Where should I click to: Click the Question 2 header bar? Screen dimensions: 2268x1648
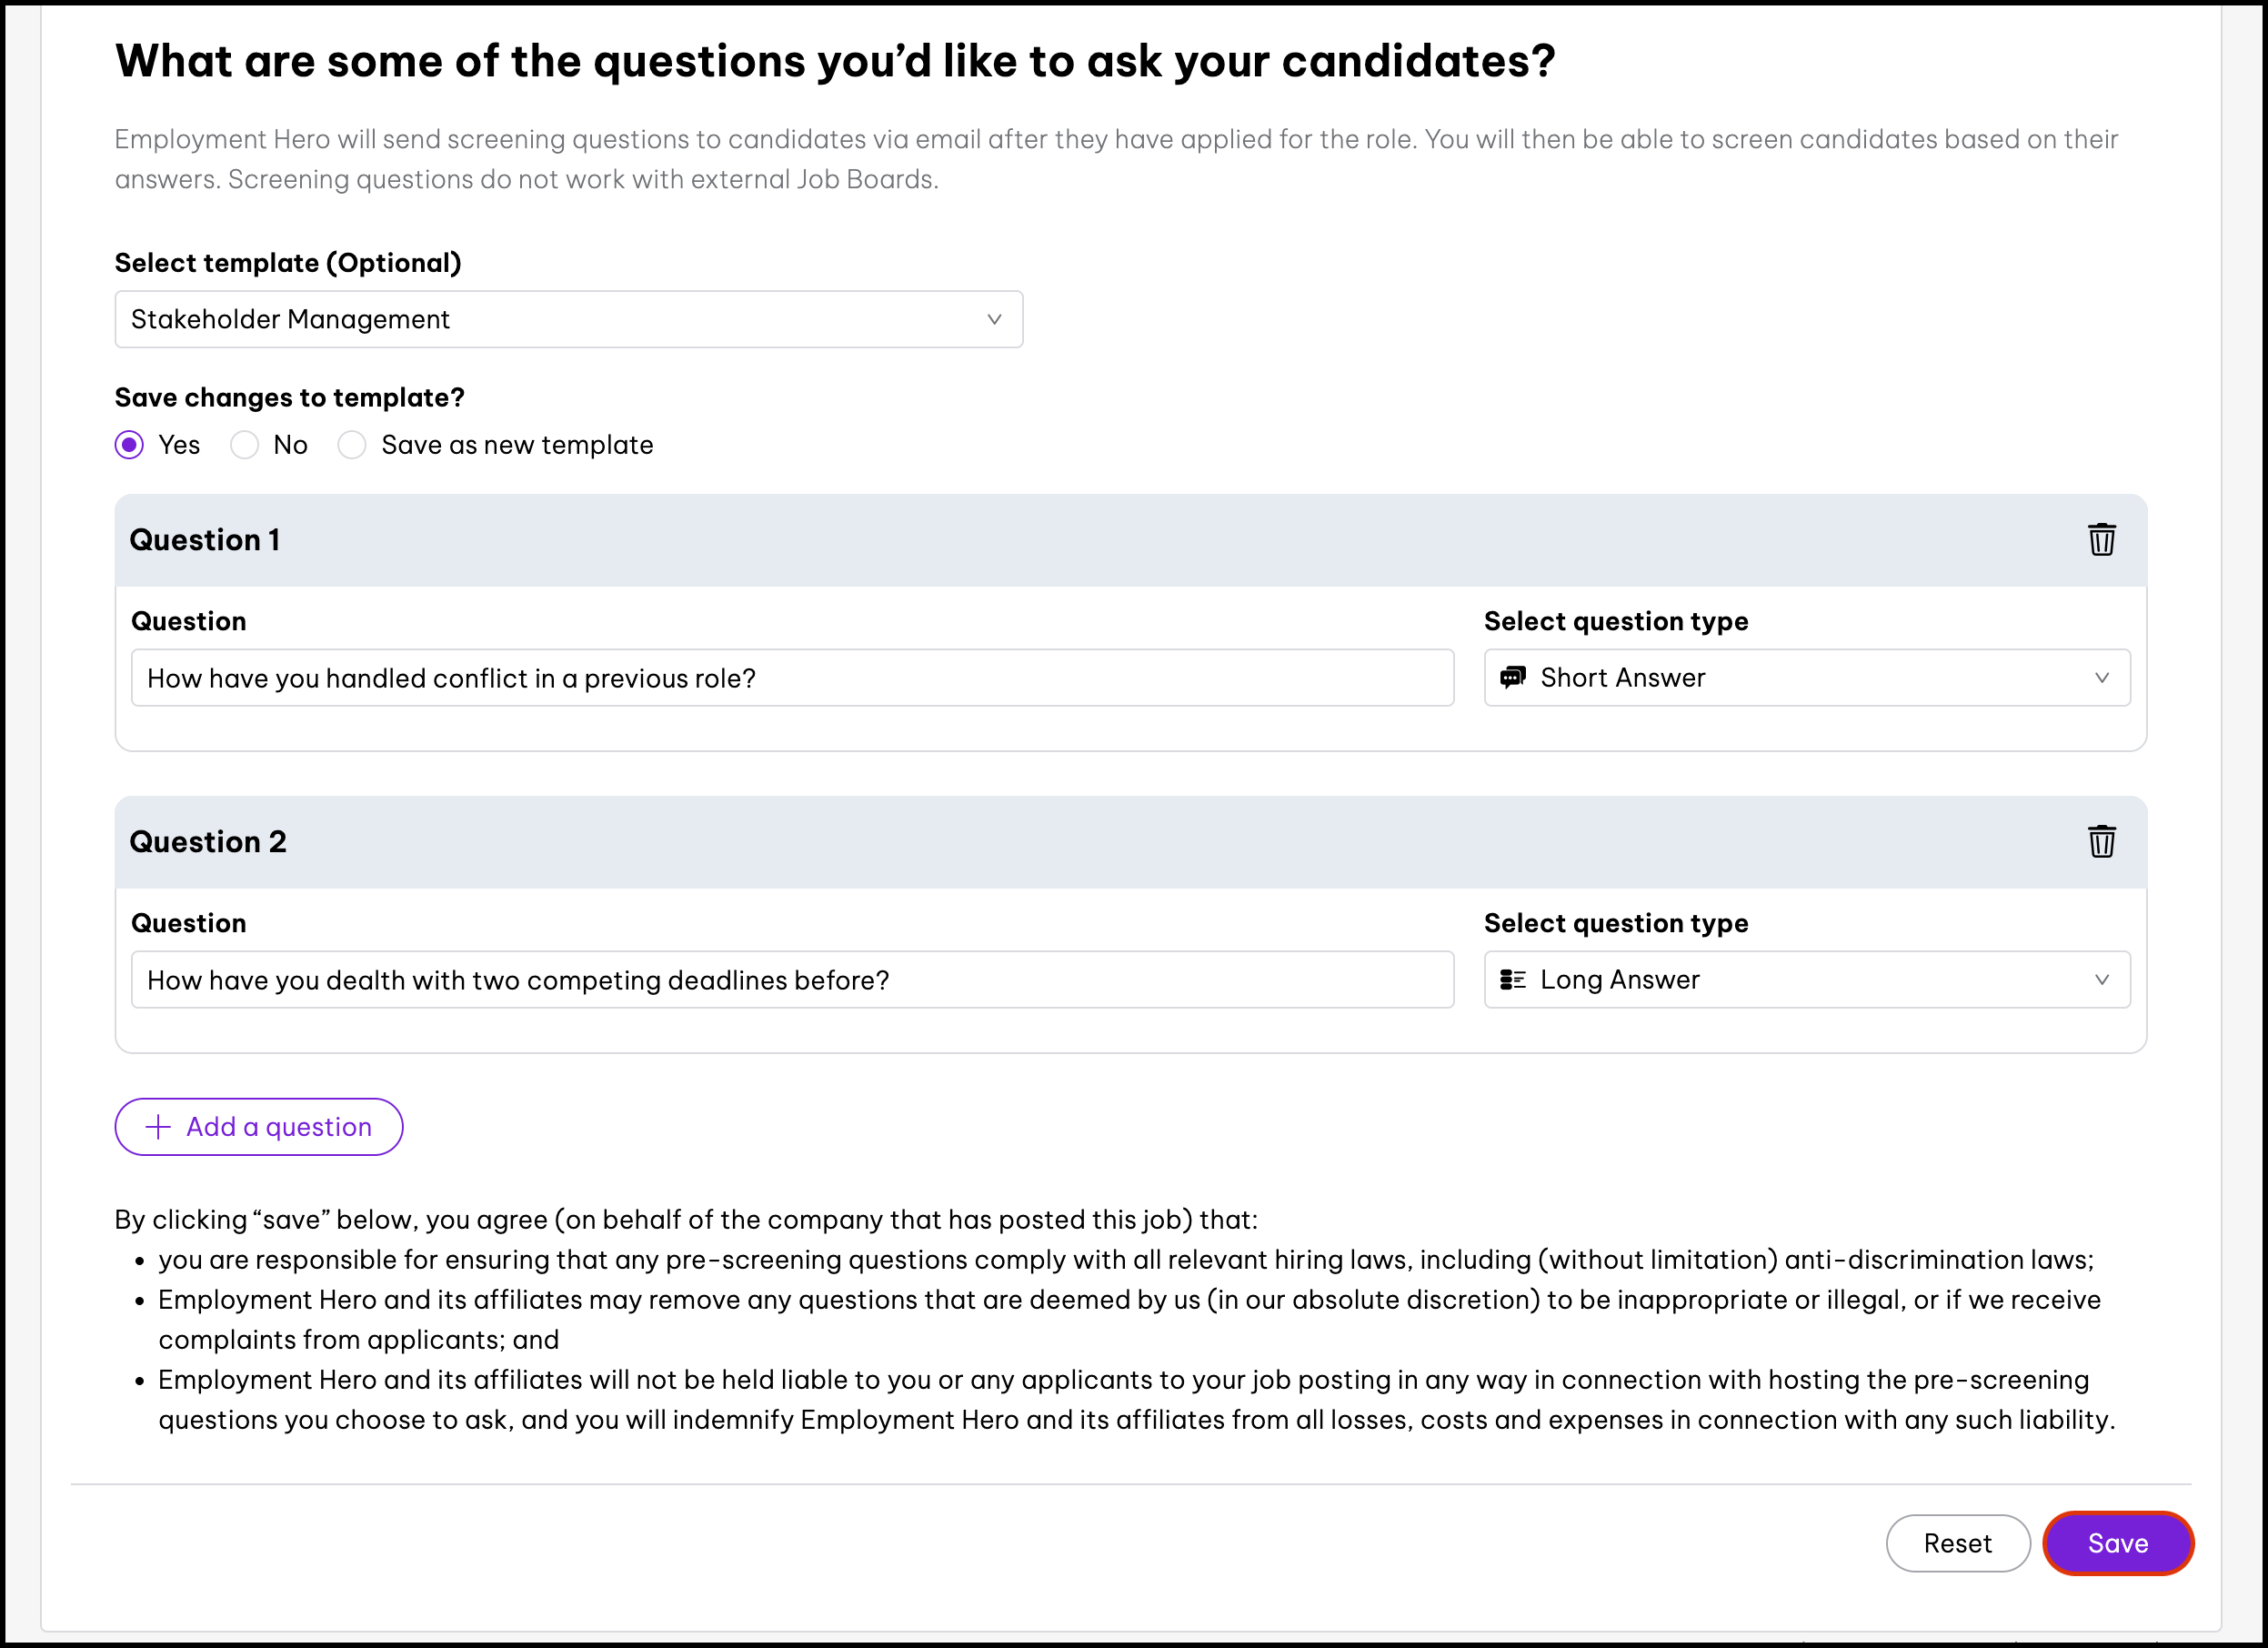click(1130, 842)
